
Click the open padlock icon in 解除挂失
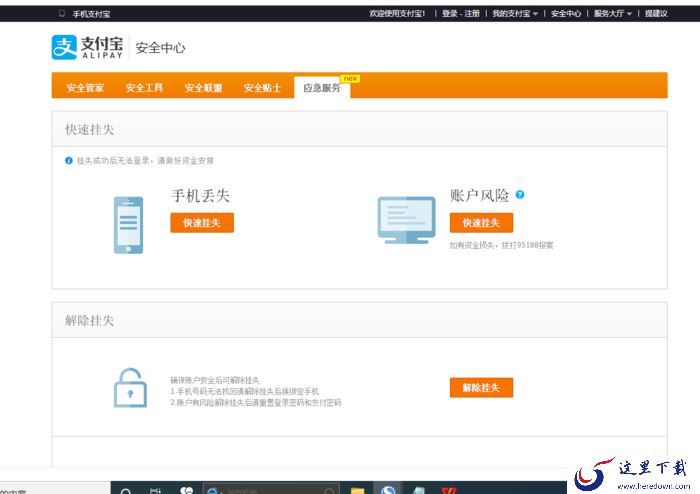coord(130,387)
